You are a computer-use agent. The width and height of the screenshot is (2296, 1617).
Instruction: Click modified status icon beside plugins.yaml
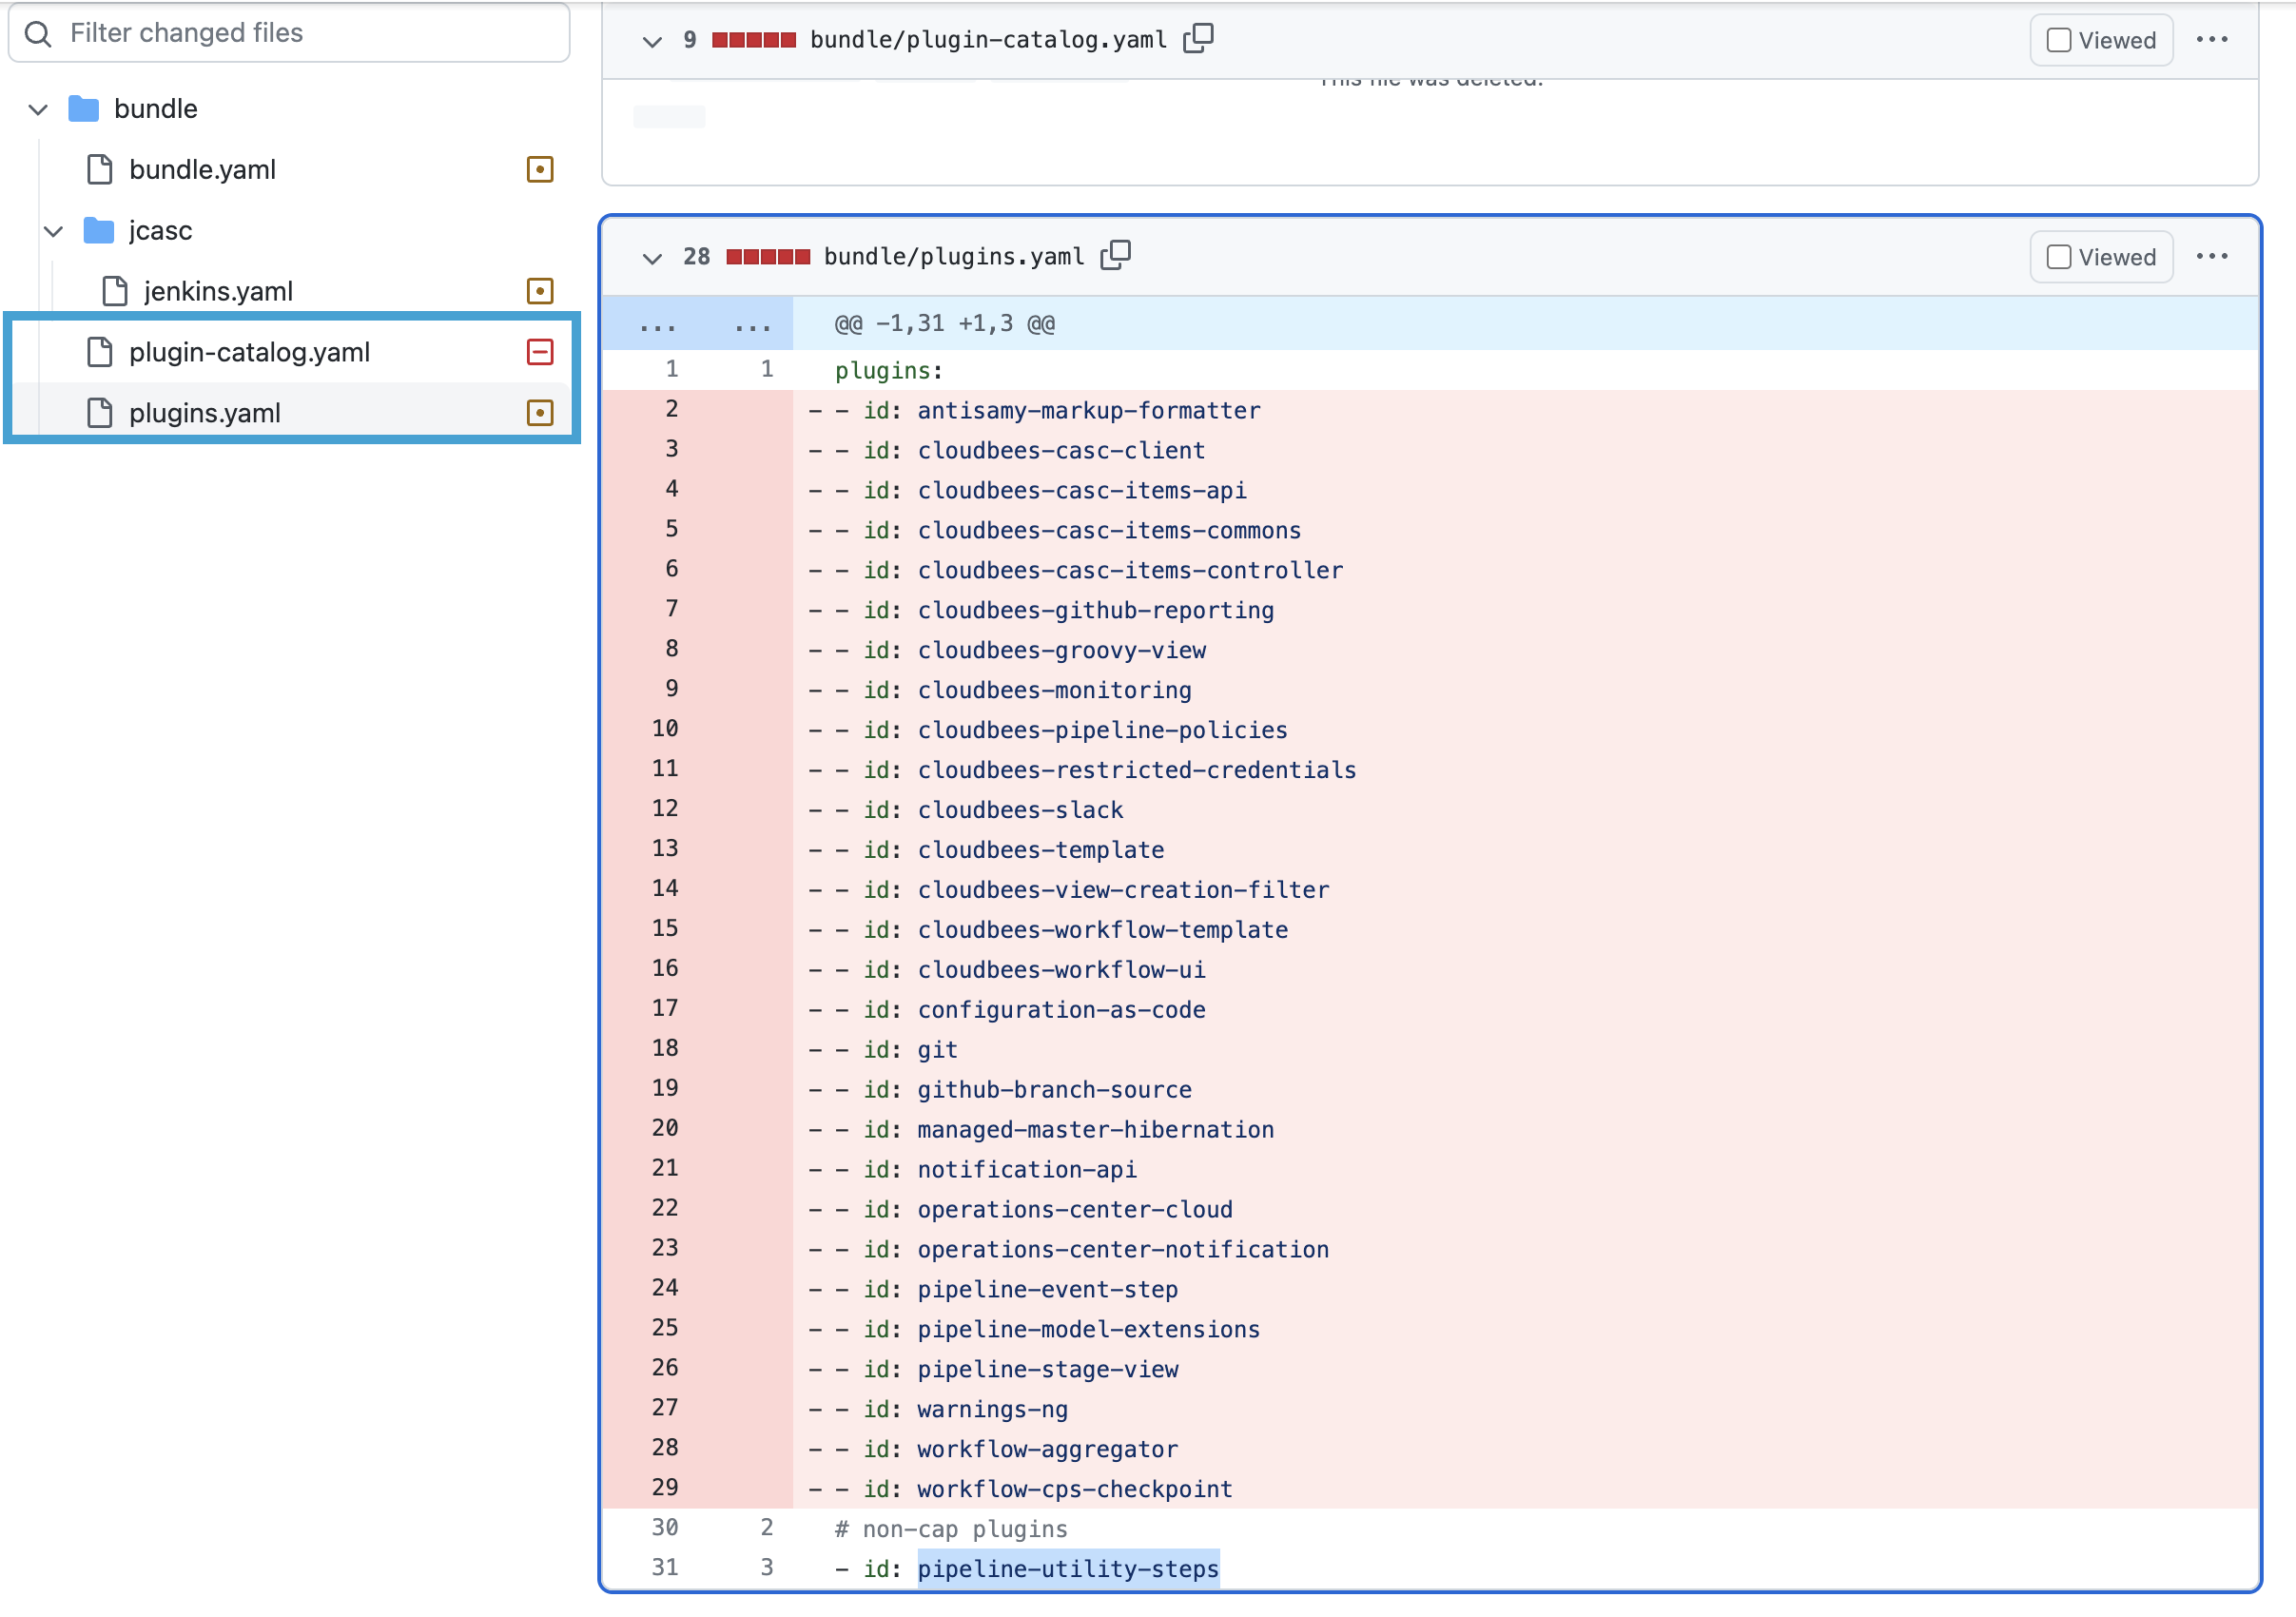click(x=540, y=412)
